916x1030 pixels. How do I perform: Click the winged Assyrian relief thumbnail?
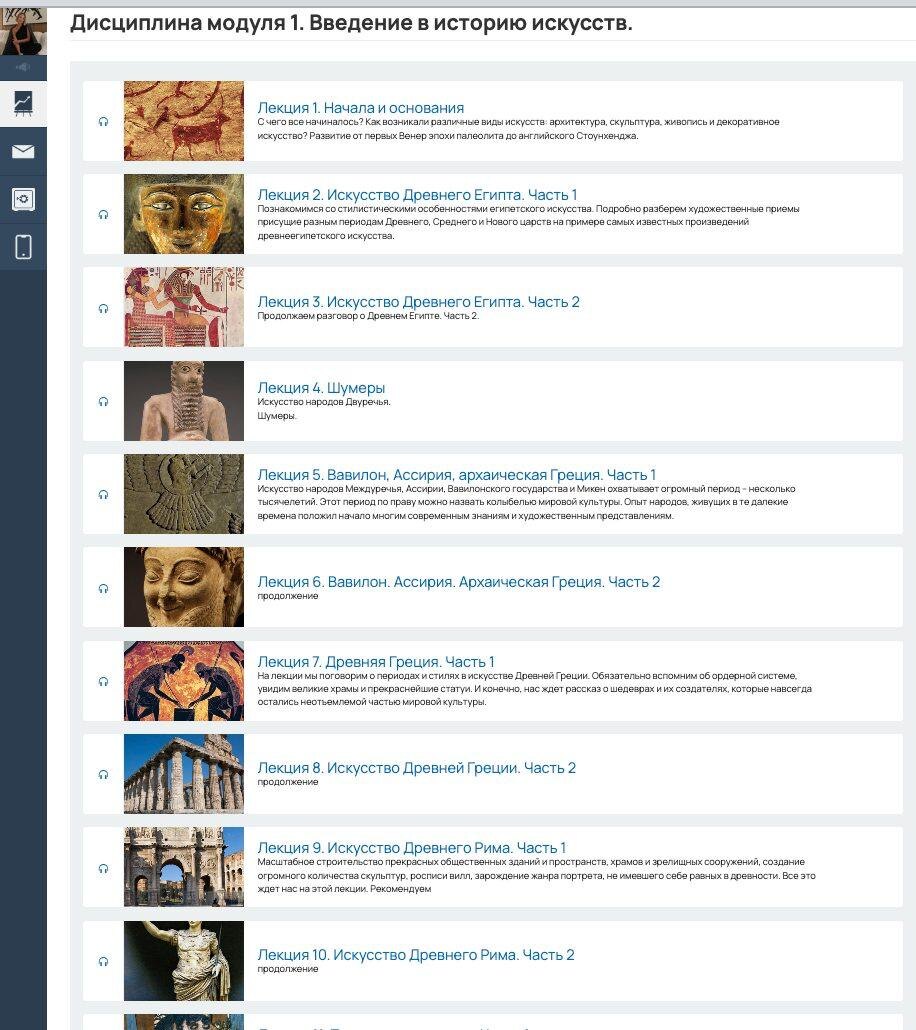click(x=184, y=494)
